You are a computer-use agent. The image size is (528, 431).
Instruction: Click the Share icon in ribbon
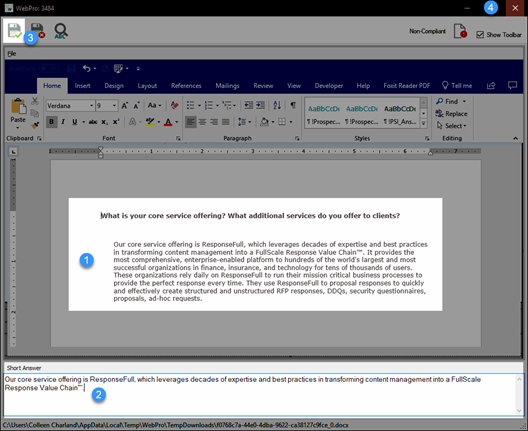(x=491, y=86)
